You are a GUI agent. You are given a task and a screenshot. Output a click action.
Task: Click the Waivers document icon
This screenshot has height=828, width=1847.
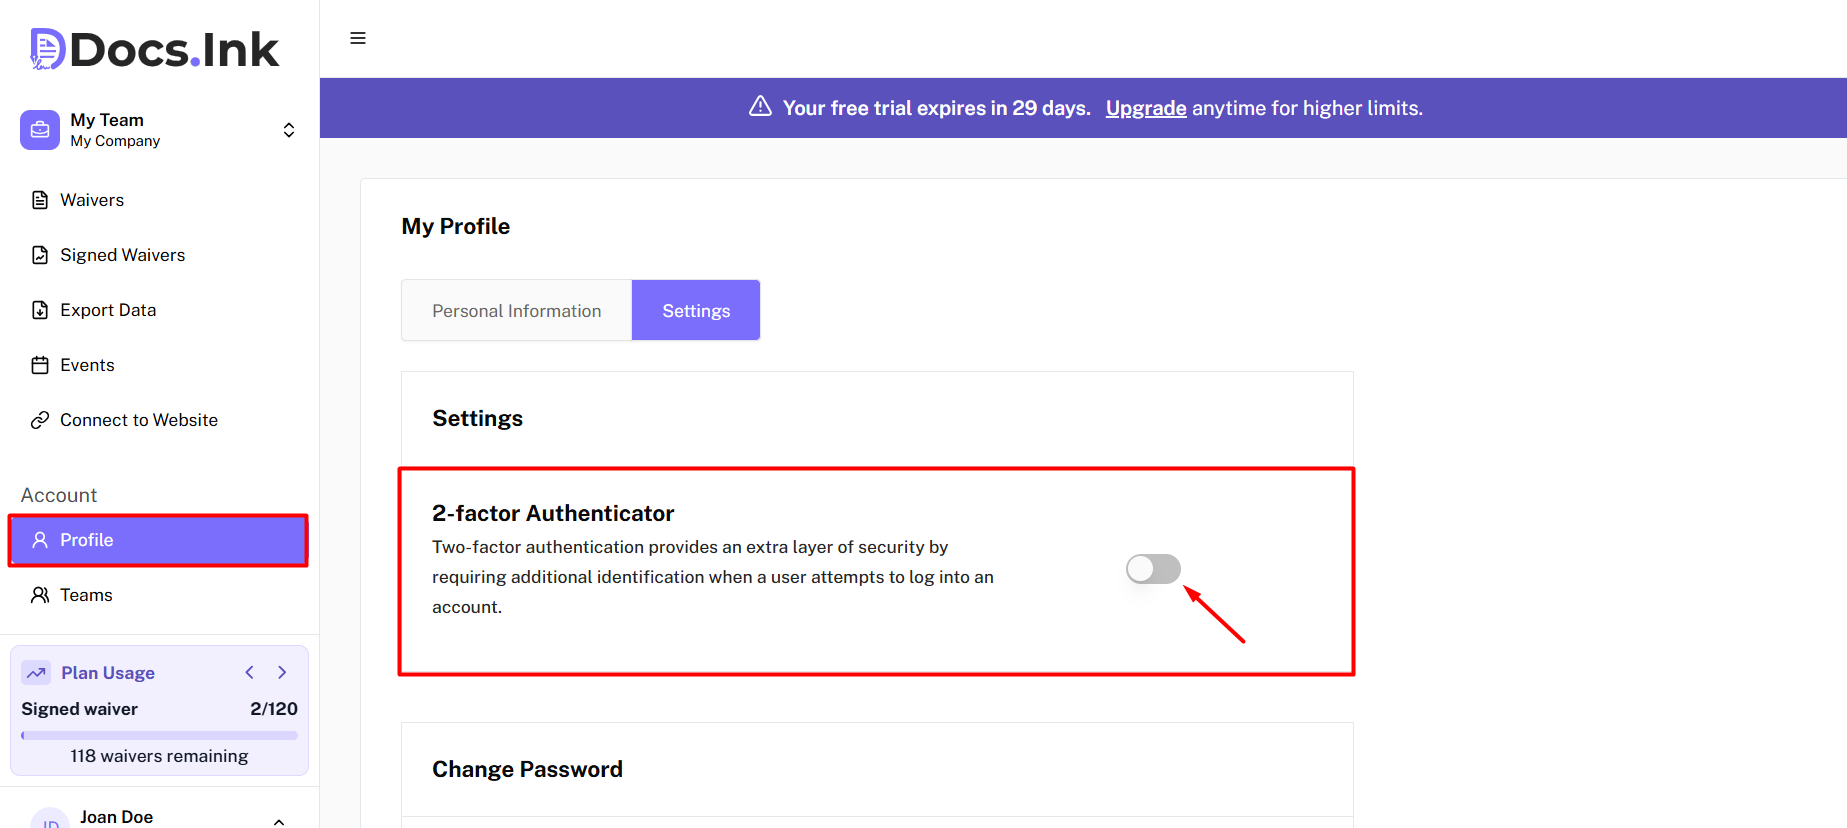click(x=40, y=200)
